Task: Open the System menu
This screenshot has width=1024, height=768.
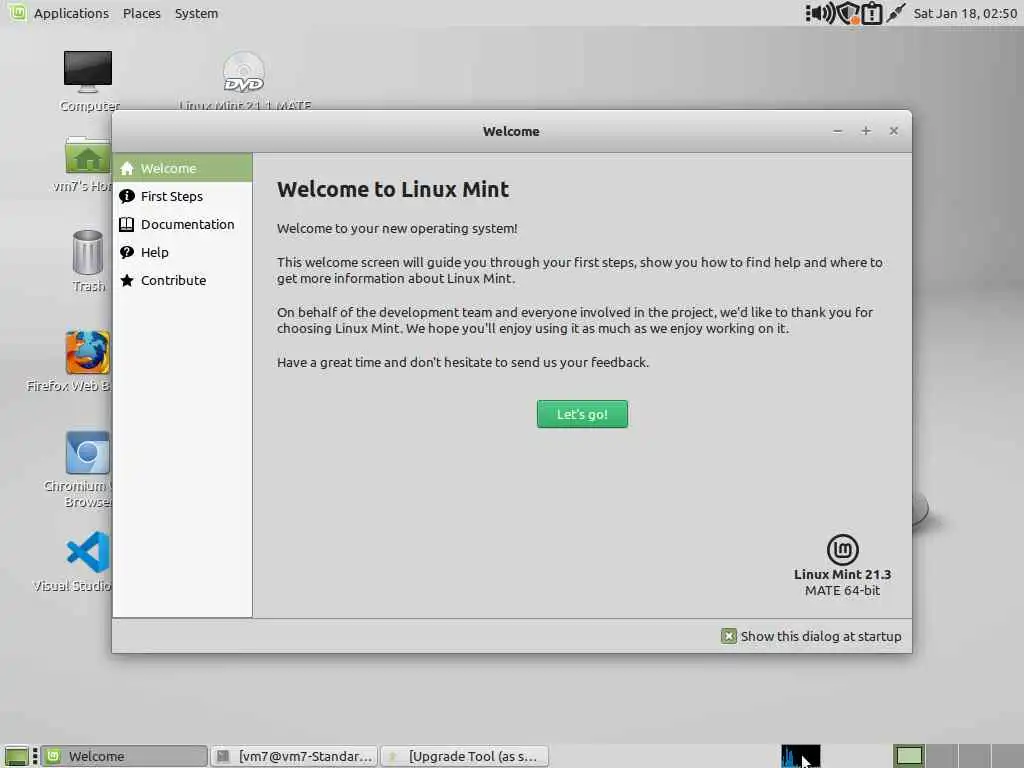Action: point(197,13)
